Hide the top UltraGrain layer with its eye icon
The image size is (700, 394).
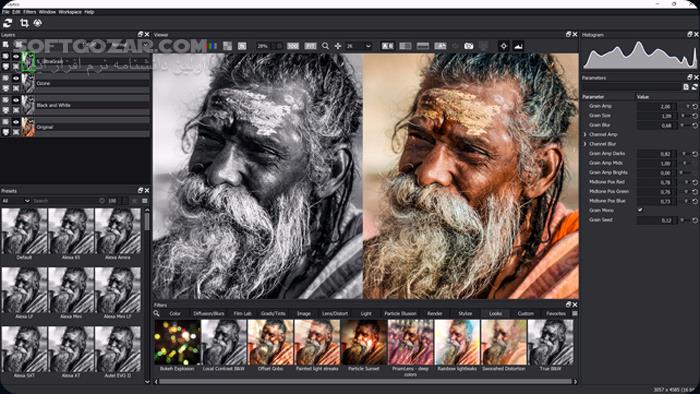tap(16, 57)
